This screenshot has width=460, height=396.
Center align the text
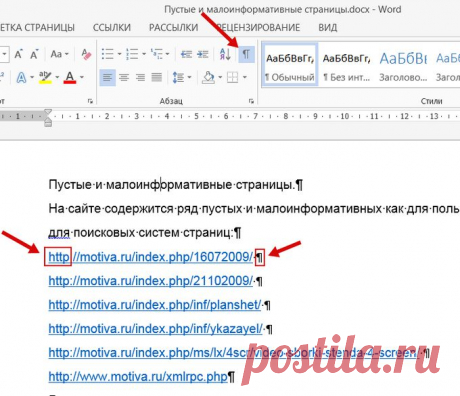(x=124, y=78)
